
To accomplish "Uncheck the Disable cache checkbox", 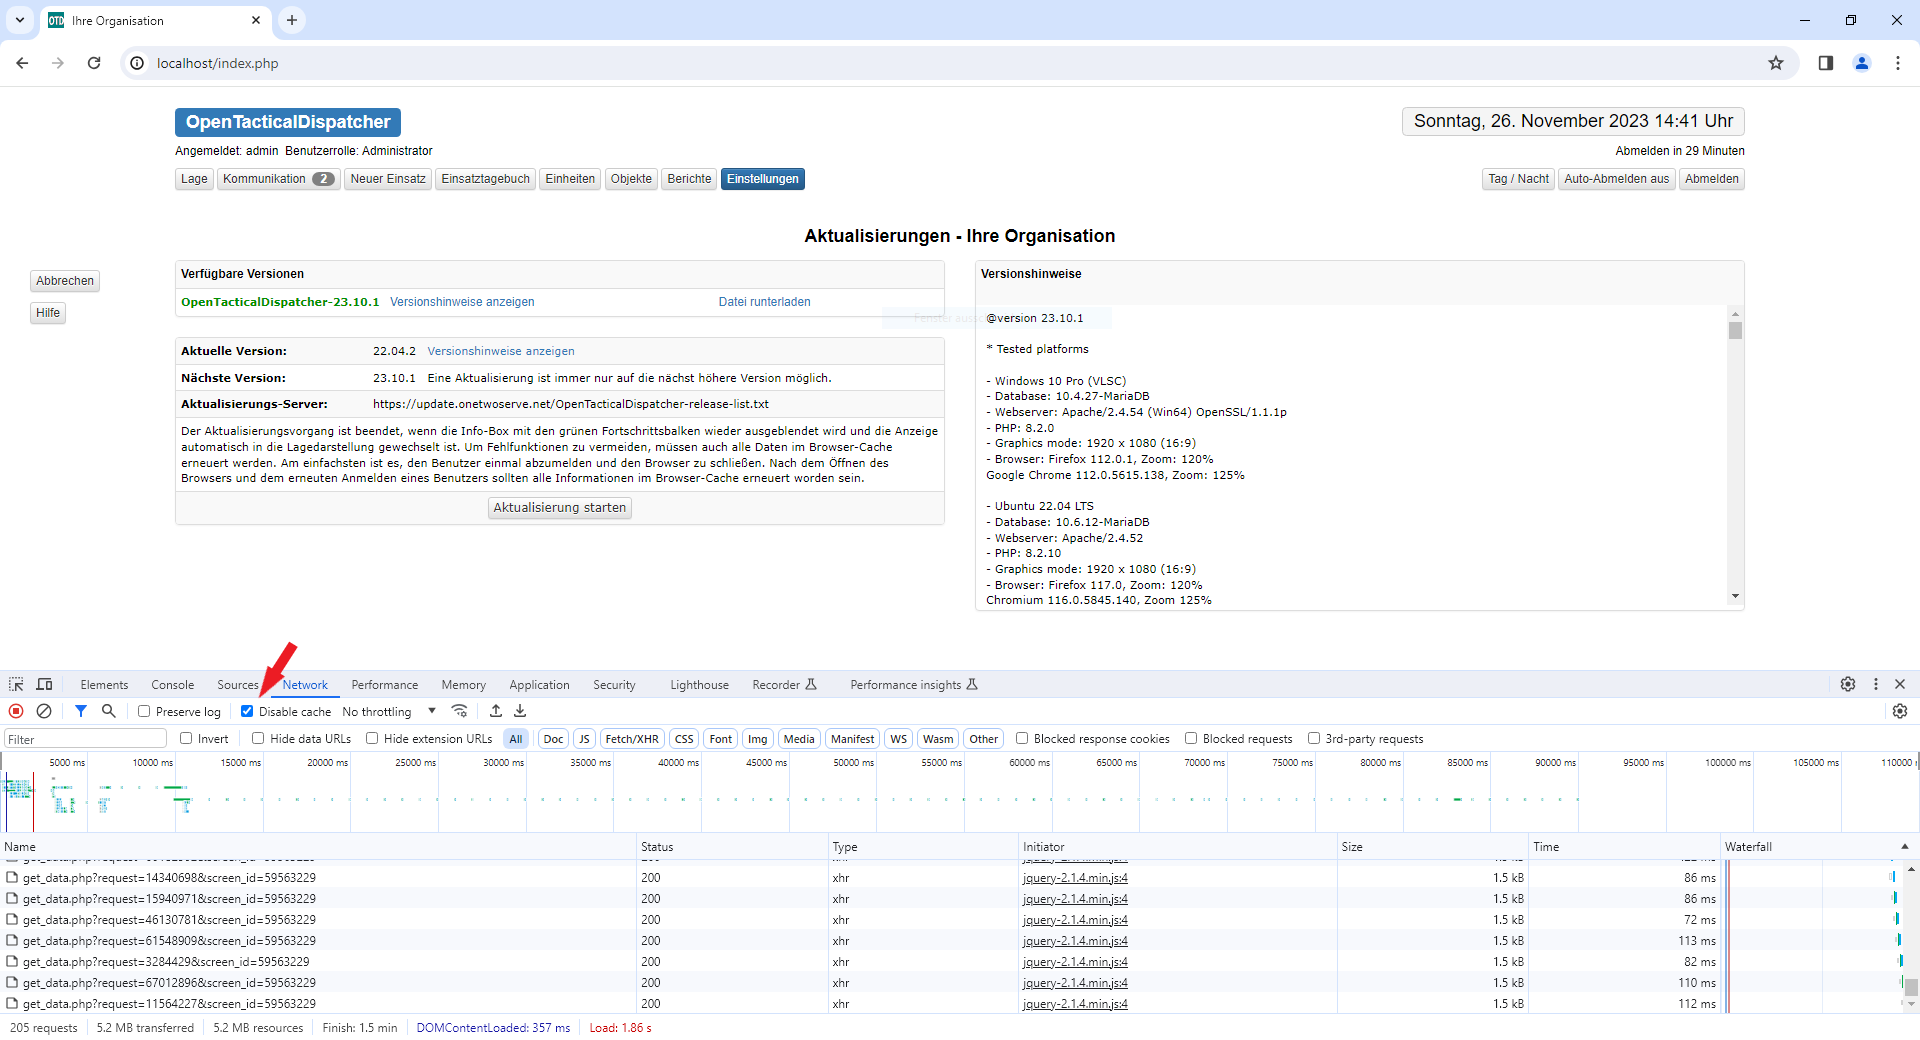I will pos(247,711).
